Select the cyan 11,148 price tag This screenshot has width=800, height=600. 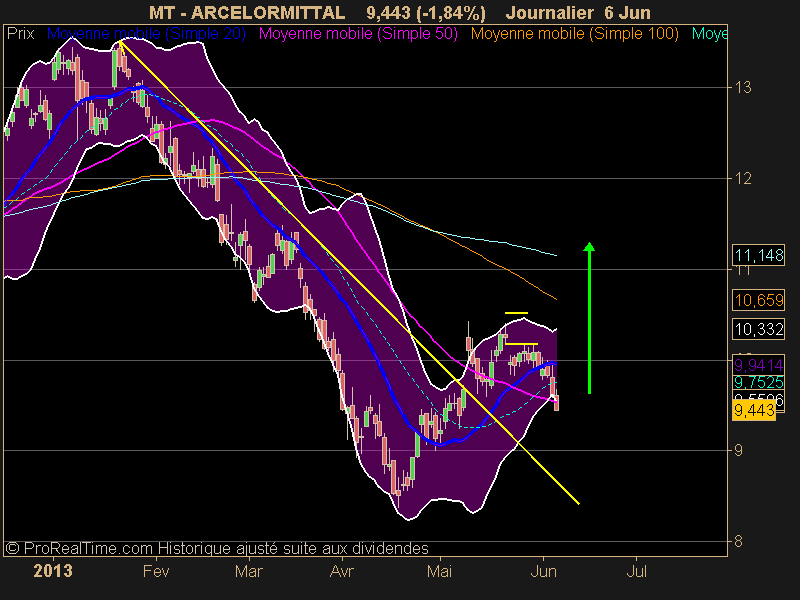759,255
